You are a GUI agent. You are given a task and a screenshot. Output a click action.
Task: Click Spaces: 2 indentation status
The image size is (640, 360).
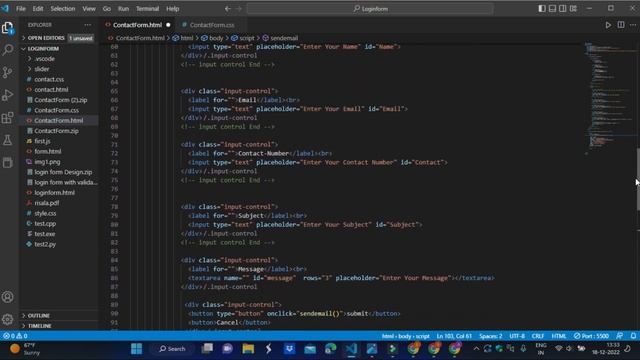pyautogui.click(x=491, y=336)
